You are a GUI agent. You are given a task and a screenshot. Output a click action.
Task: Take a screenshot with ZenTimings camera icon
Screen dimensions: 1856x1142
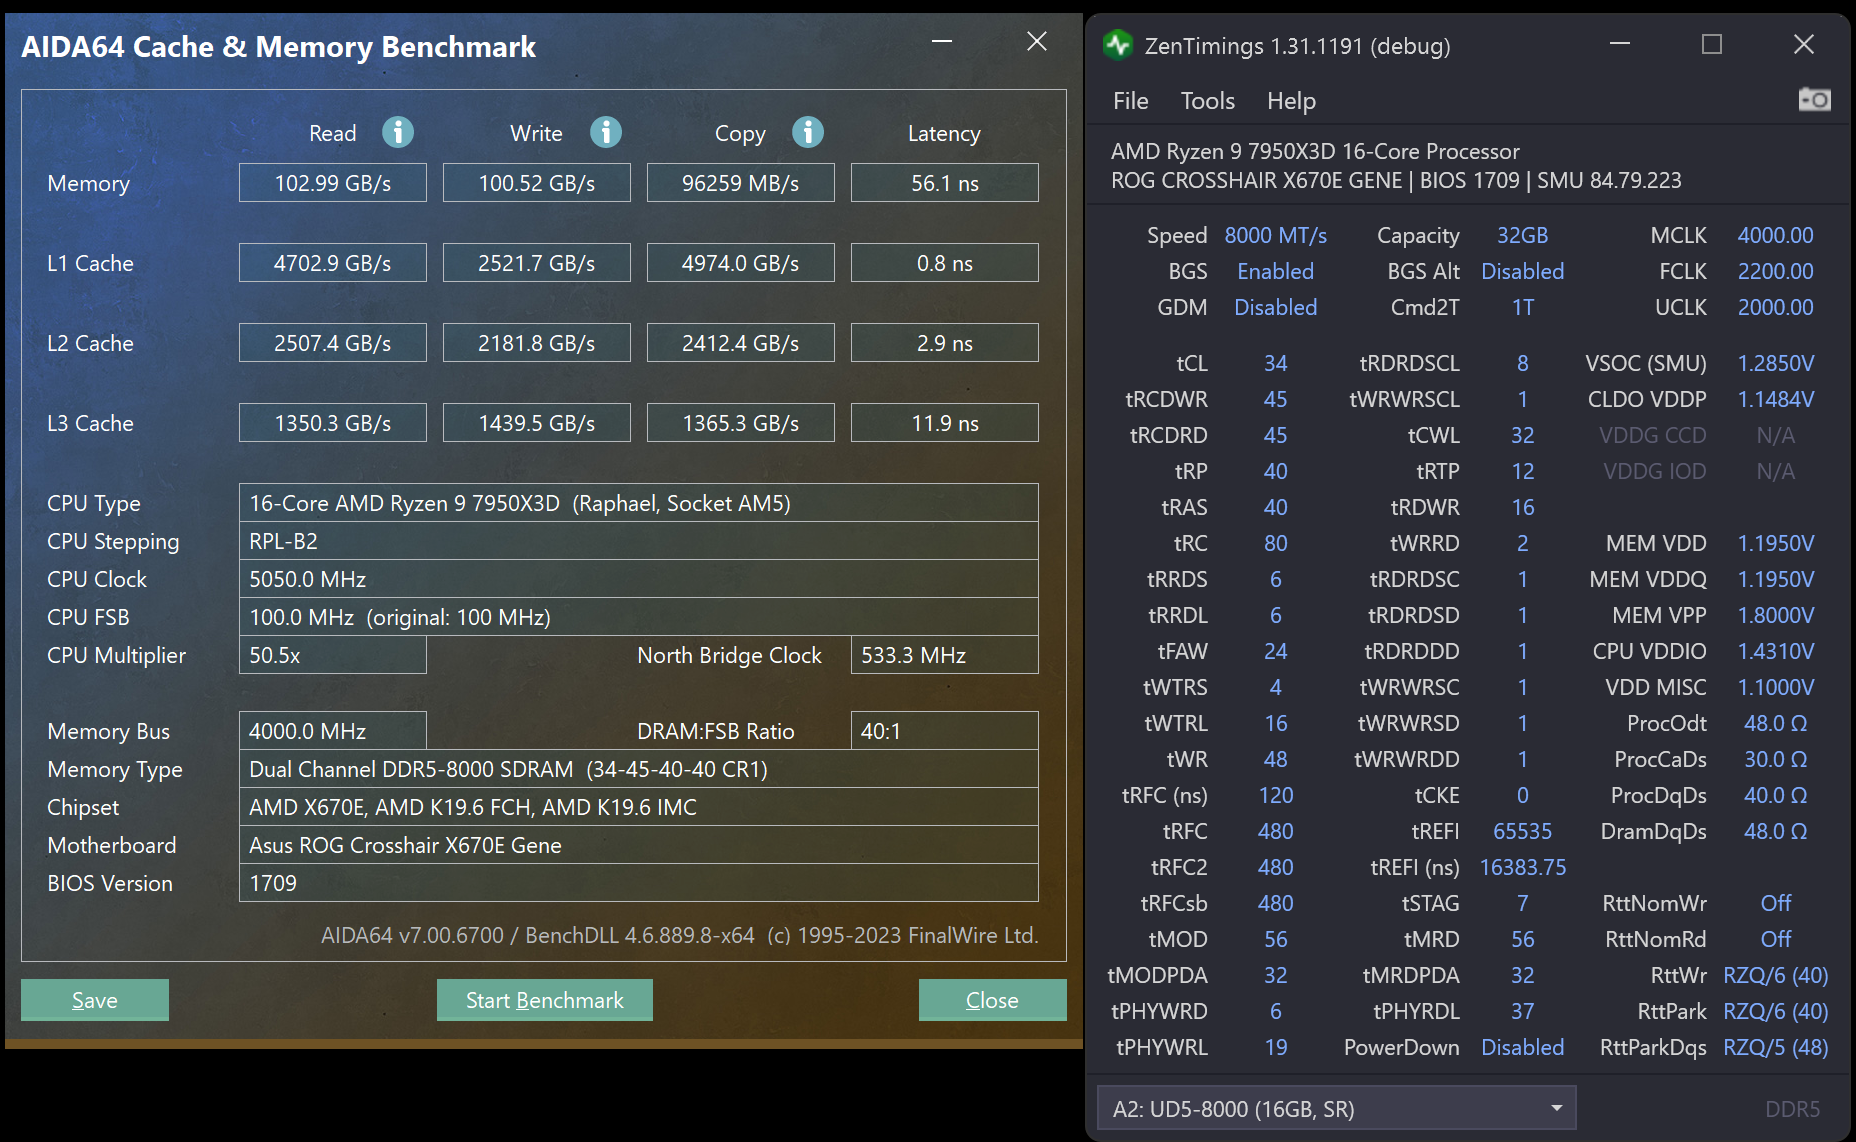1814,99
